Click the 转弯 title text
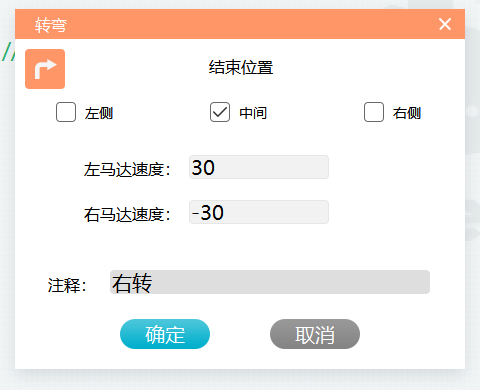Image resolution: width=480 pixels, height=390 pixels. click(51, 25)
